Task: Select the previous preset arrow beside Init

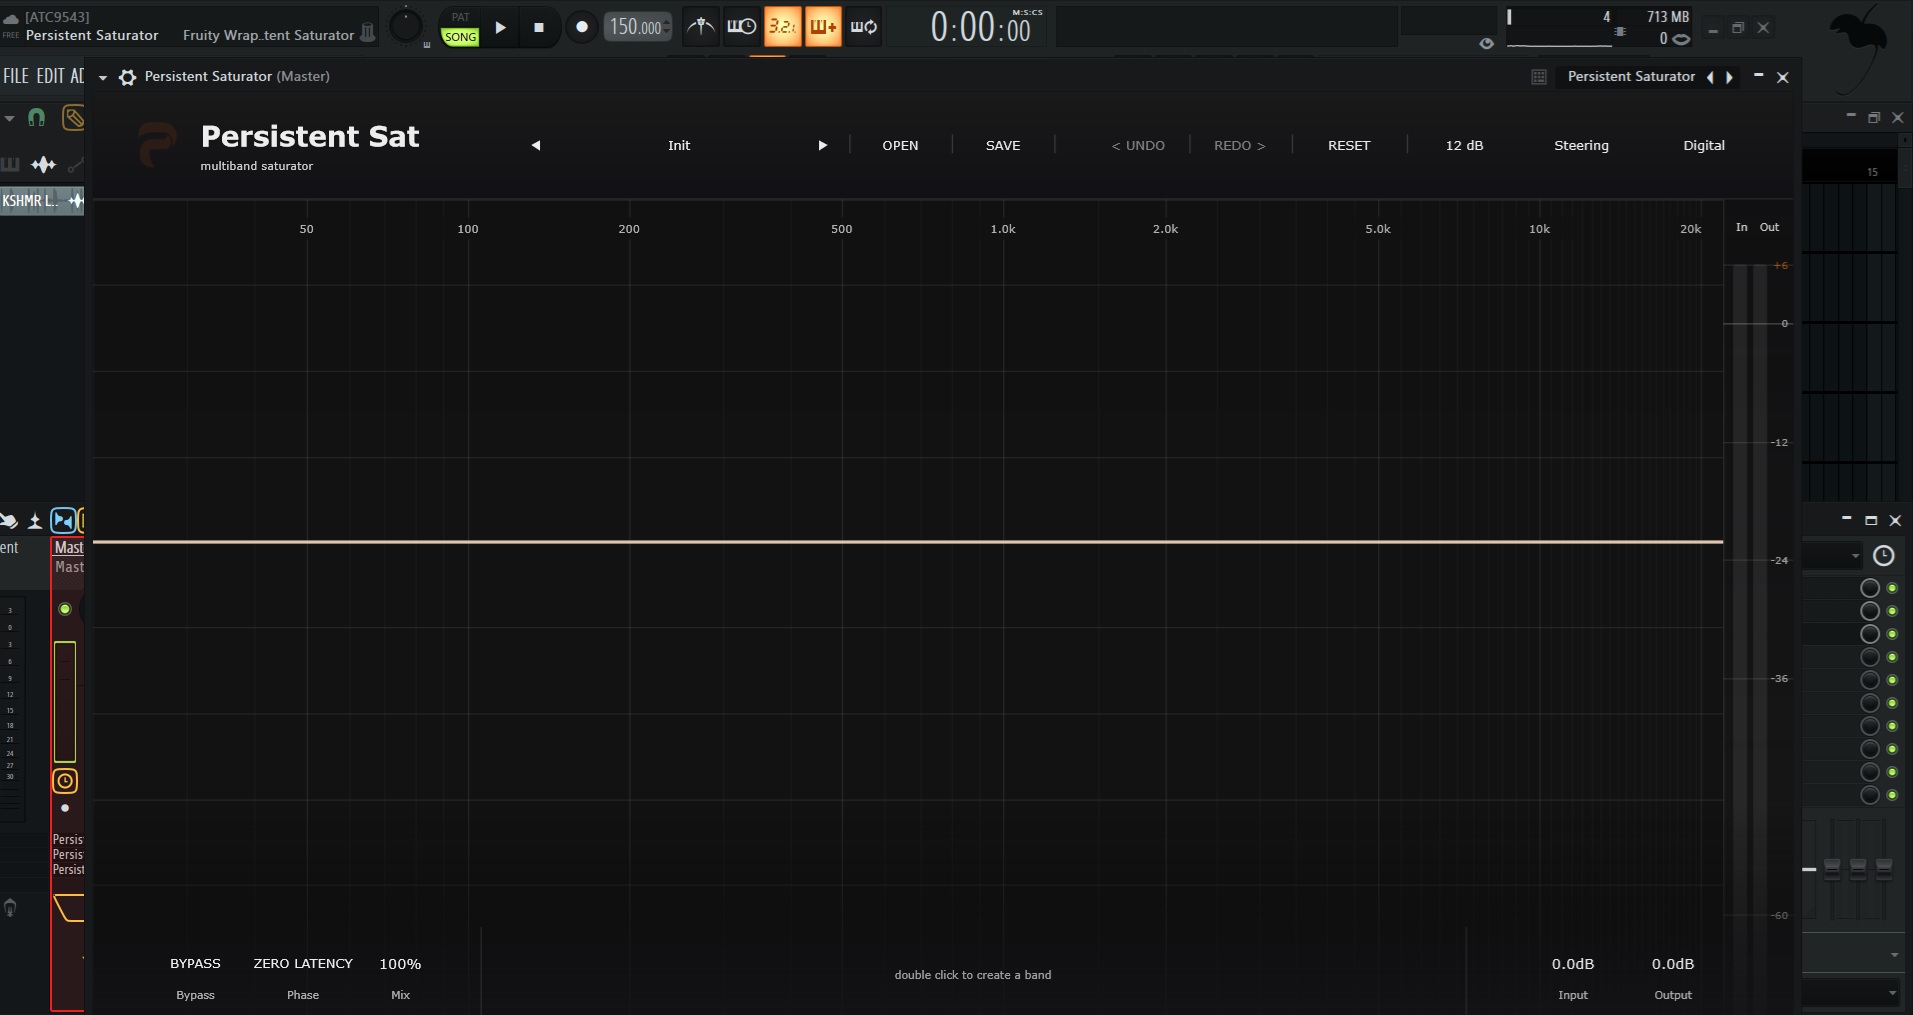Action: 536,146
